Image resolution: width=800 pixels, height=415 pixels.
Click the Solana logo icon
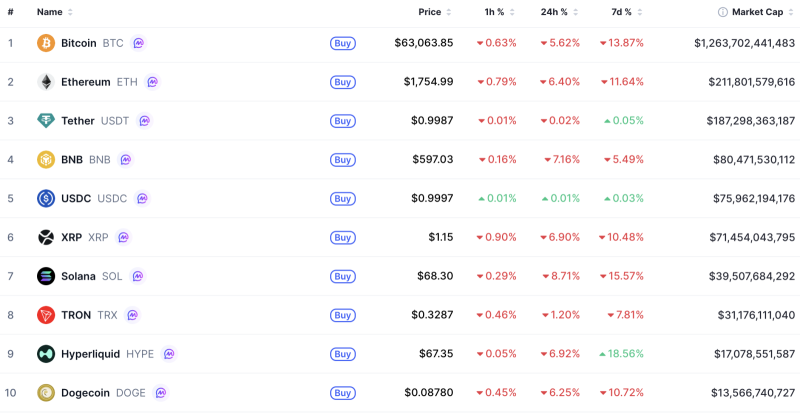point(46,276)
